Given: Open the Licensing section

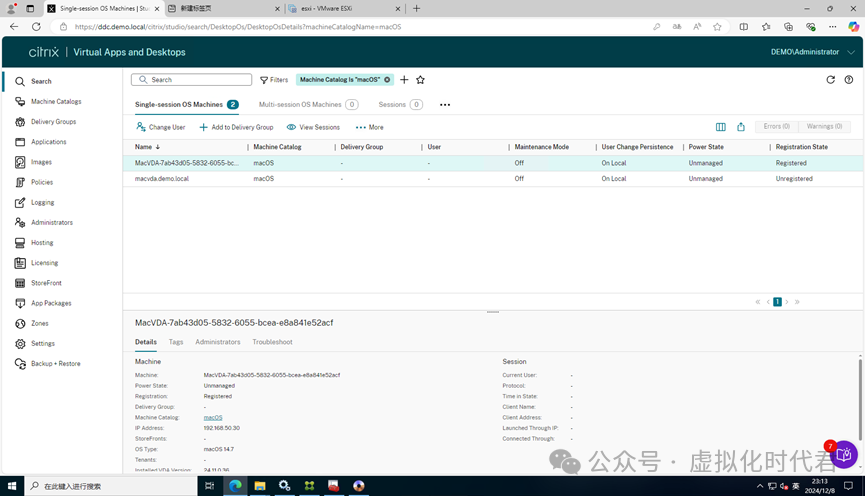Looking at the screenshot, I should coord(44,263).
